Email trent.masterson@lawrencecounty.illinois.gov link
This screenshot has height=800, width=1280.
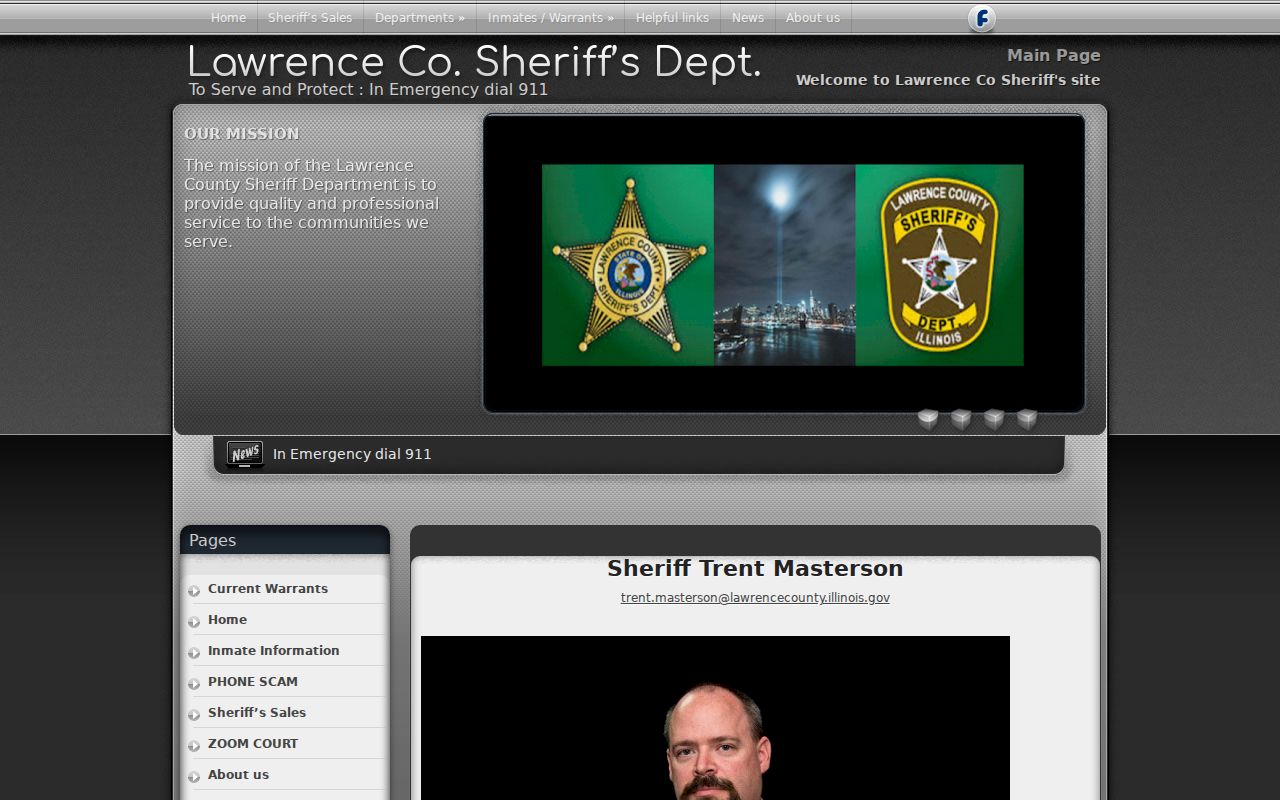[755, 598]
